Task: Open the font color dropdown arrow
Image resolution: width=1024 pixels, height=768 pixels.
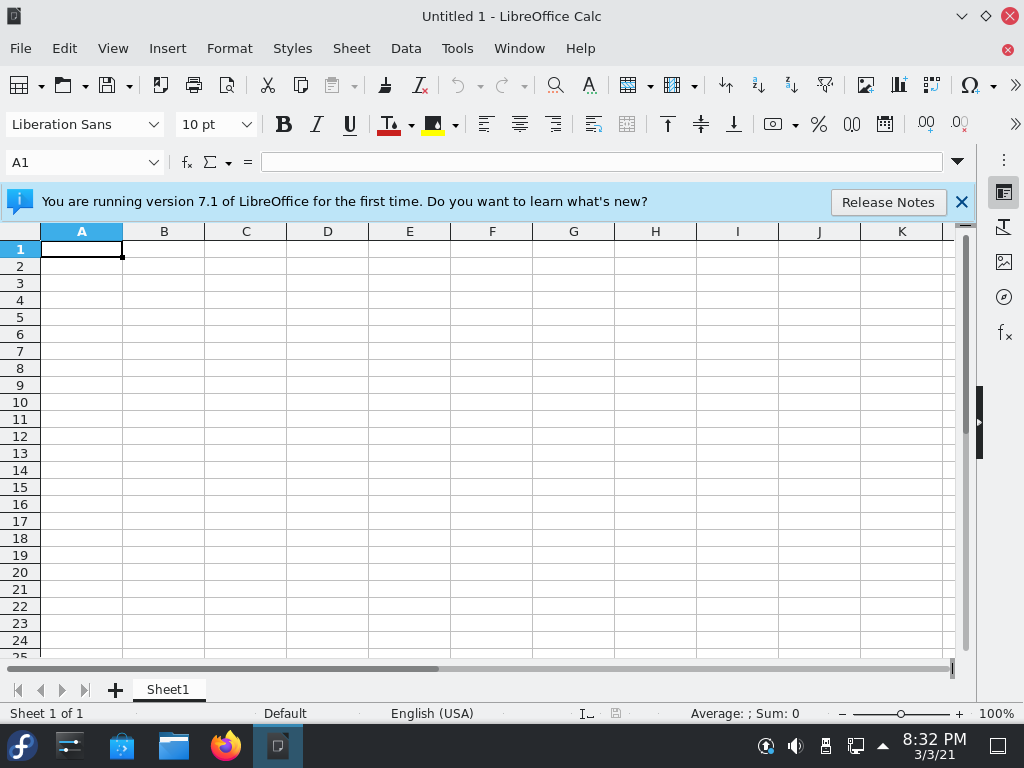Action: 411,125
